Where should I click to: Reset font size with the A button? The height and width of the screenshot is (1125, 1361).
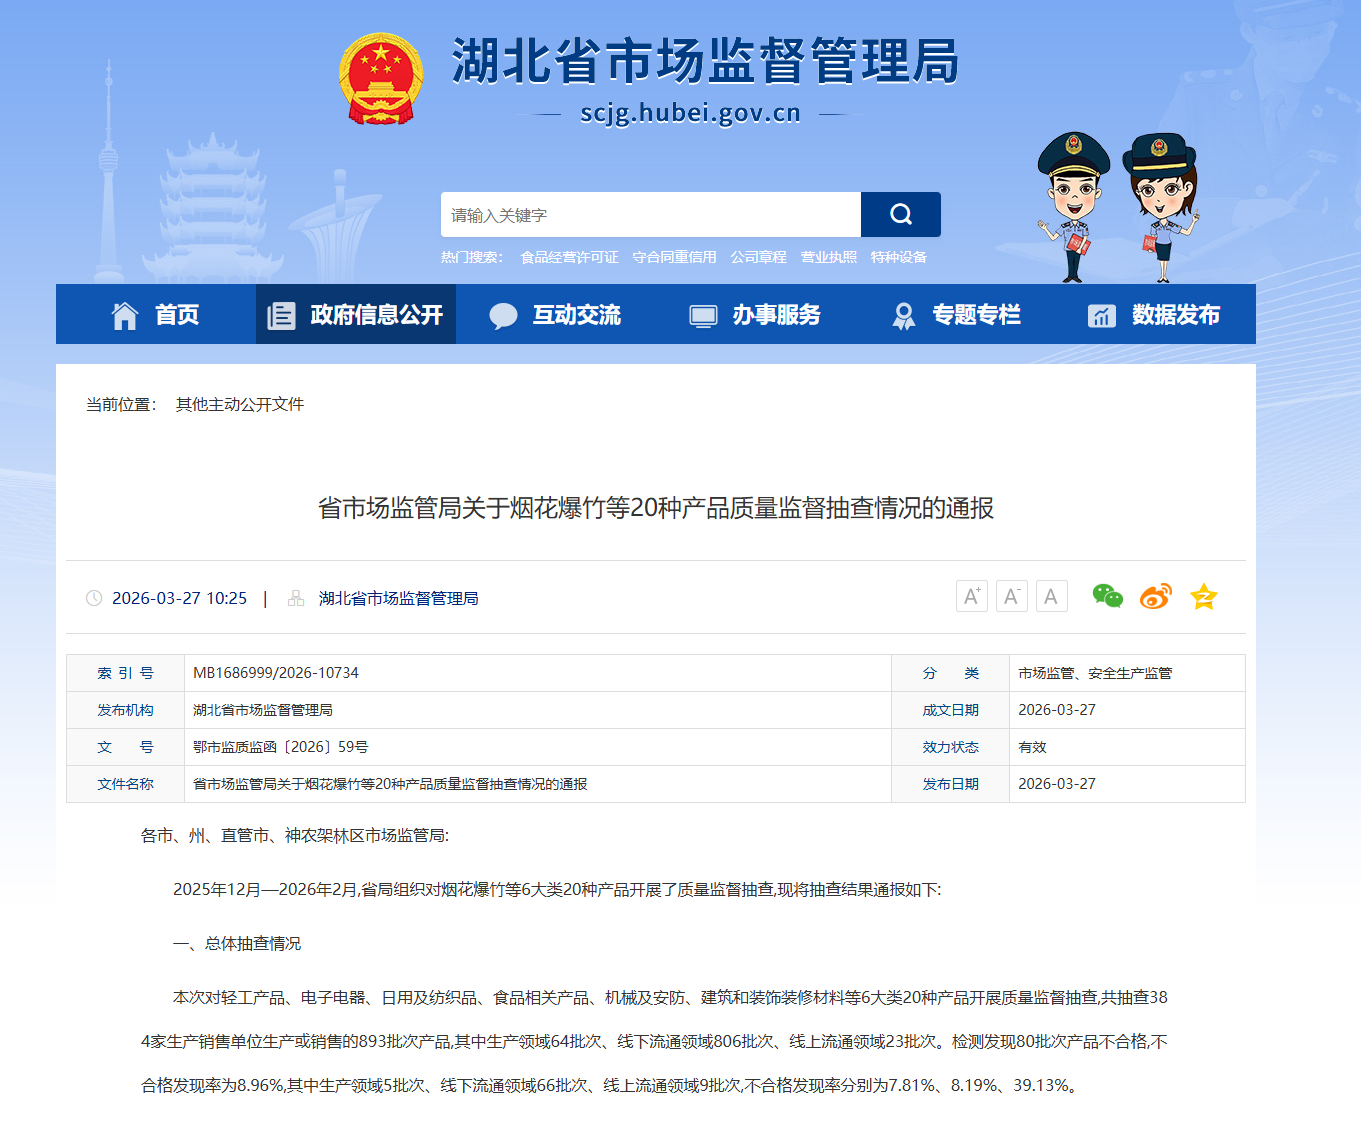point(1051,595)
